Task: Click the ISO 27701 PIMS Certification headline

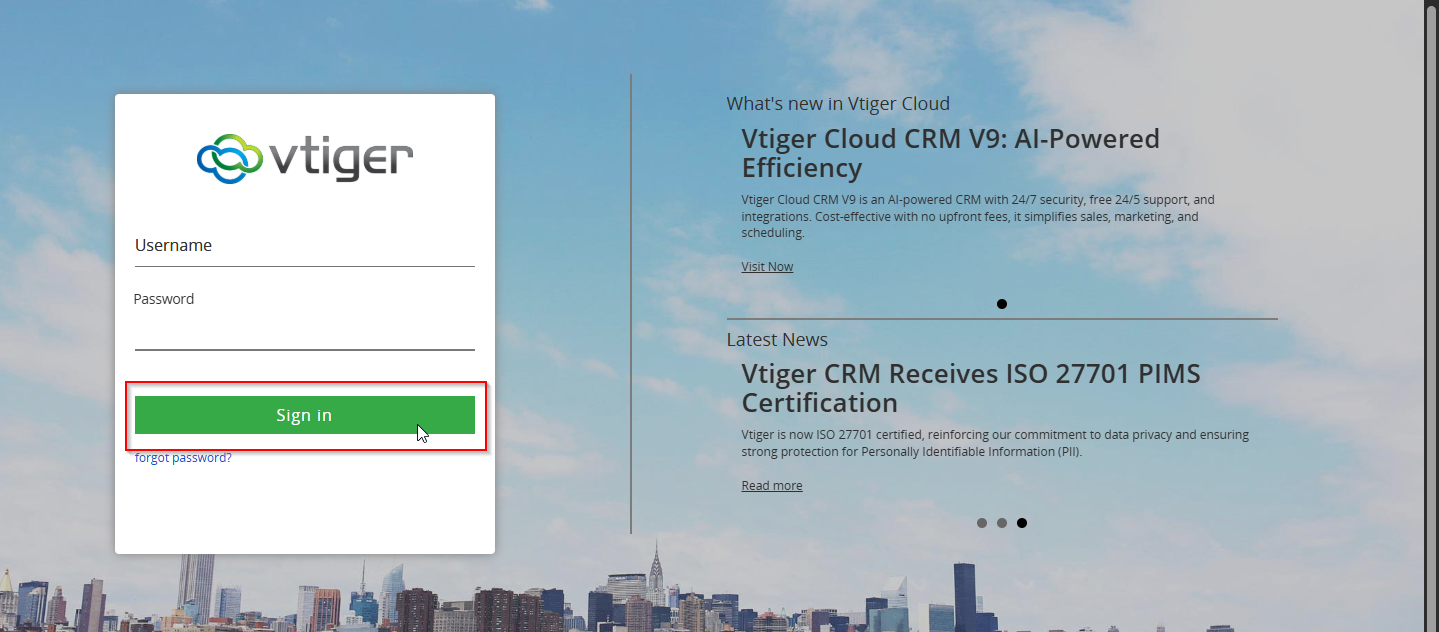Action: (x=970, y=388)
